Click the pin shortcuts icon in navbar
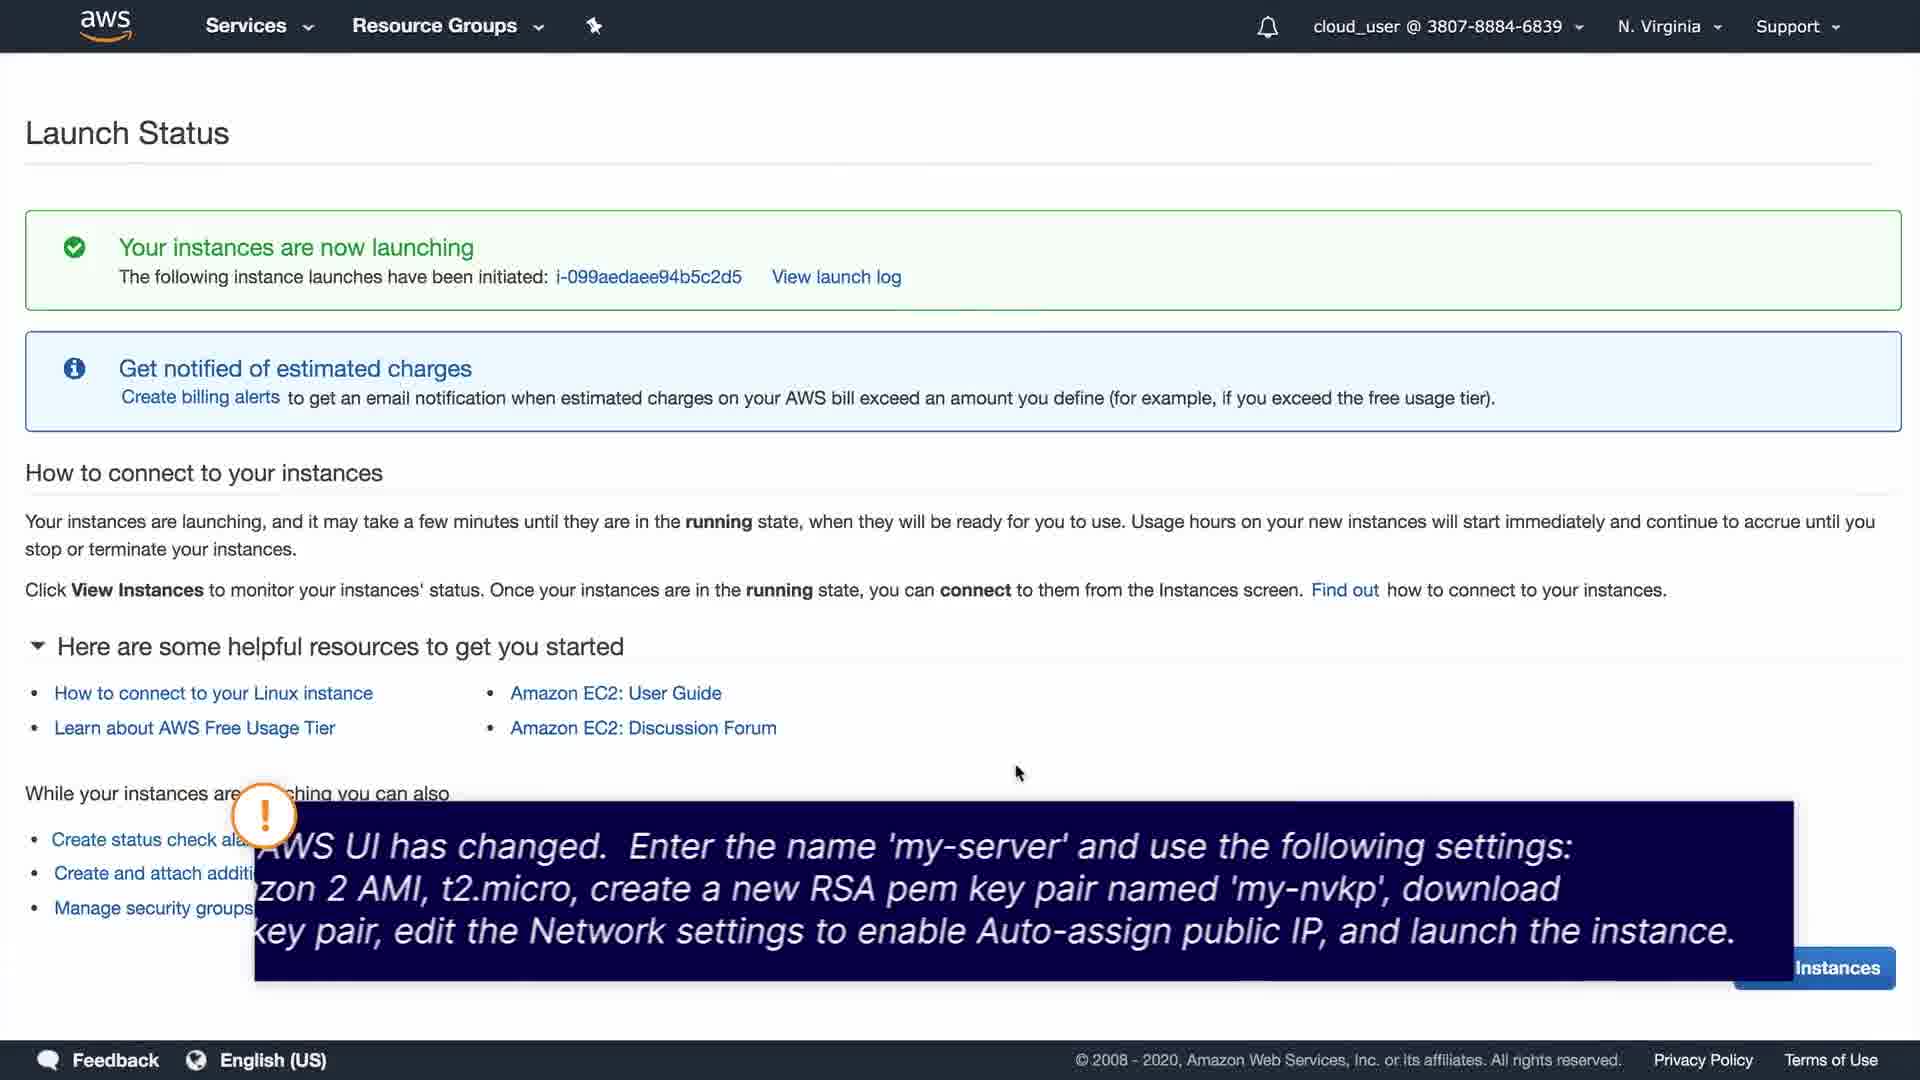Viewport: 1920px width, 1080px height. [x=594, y=26]
